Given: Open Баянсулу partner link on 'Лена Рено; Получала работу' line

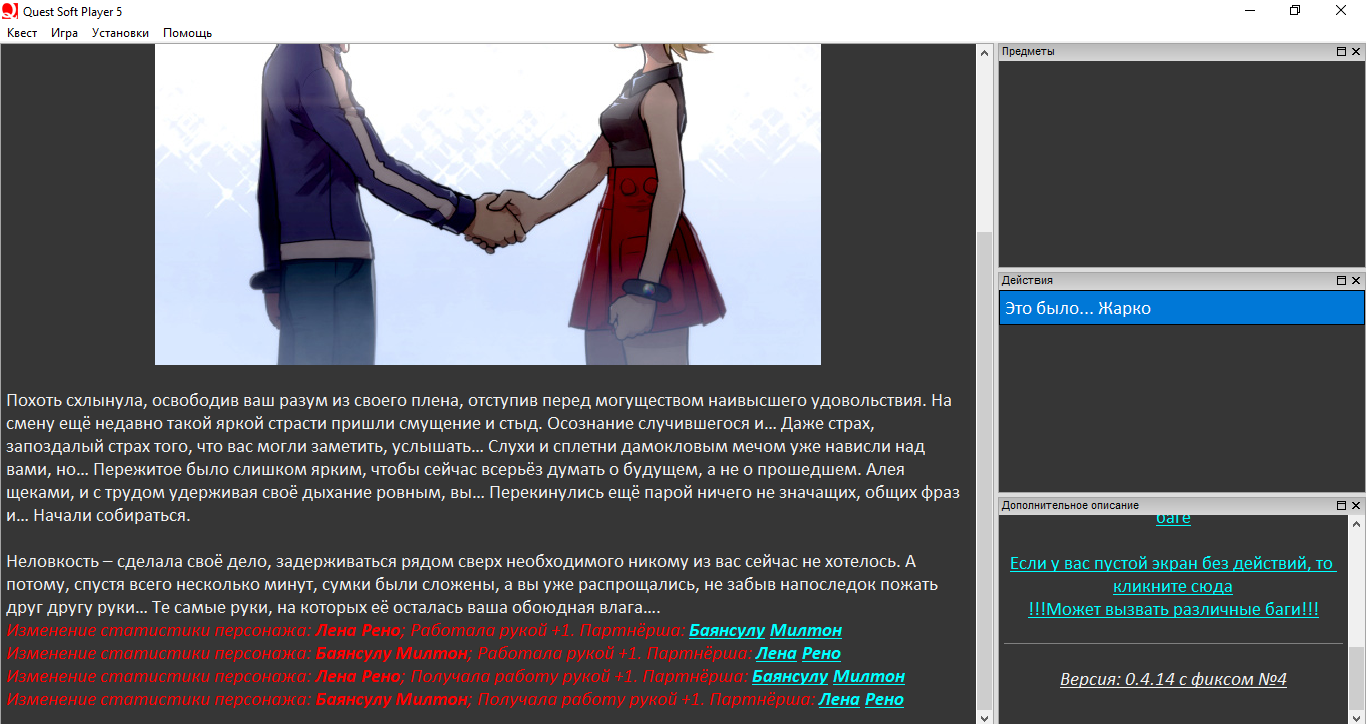Looking at the screenshot, I should [790, 677].
